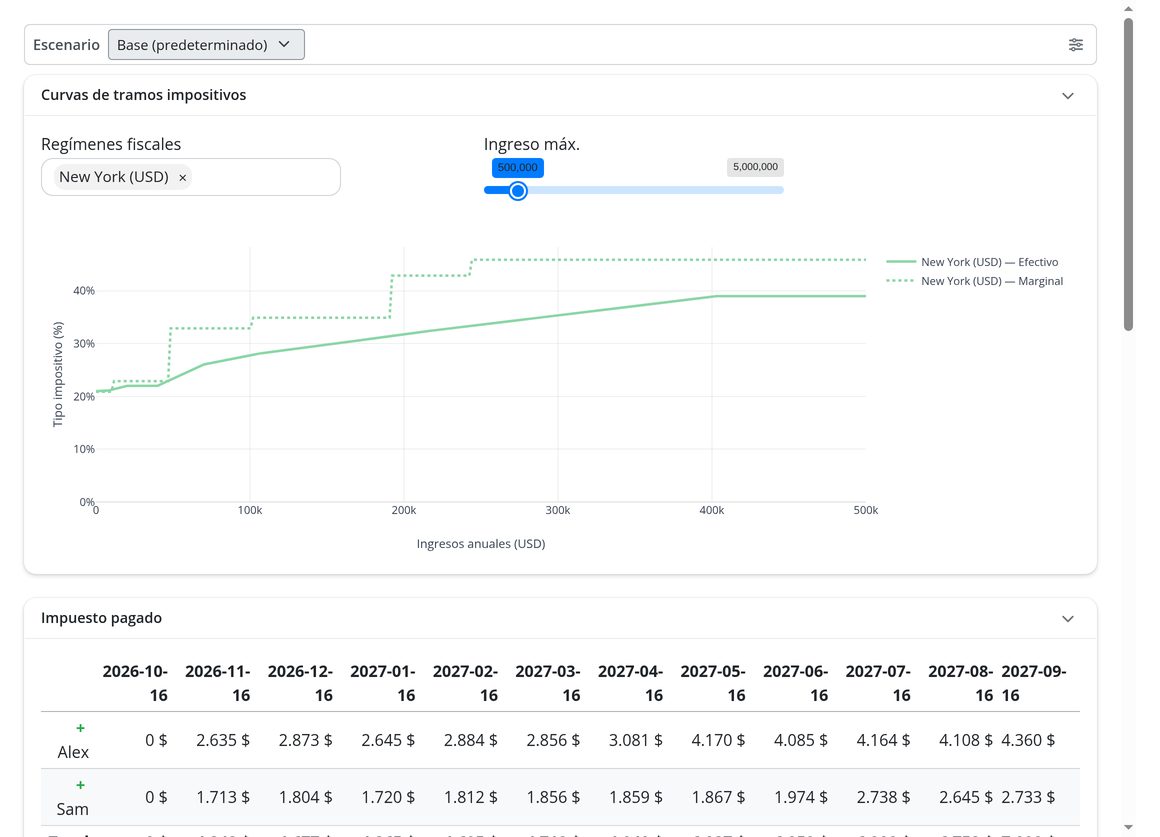Viewport: 1160px width, 837px height.
Task: Click the Tipo impositivo (%) axis title
Action: (x=58, y=374)
